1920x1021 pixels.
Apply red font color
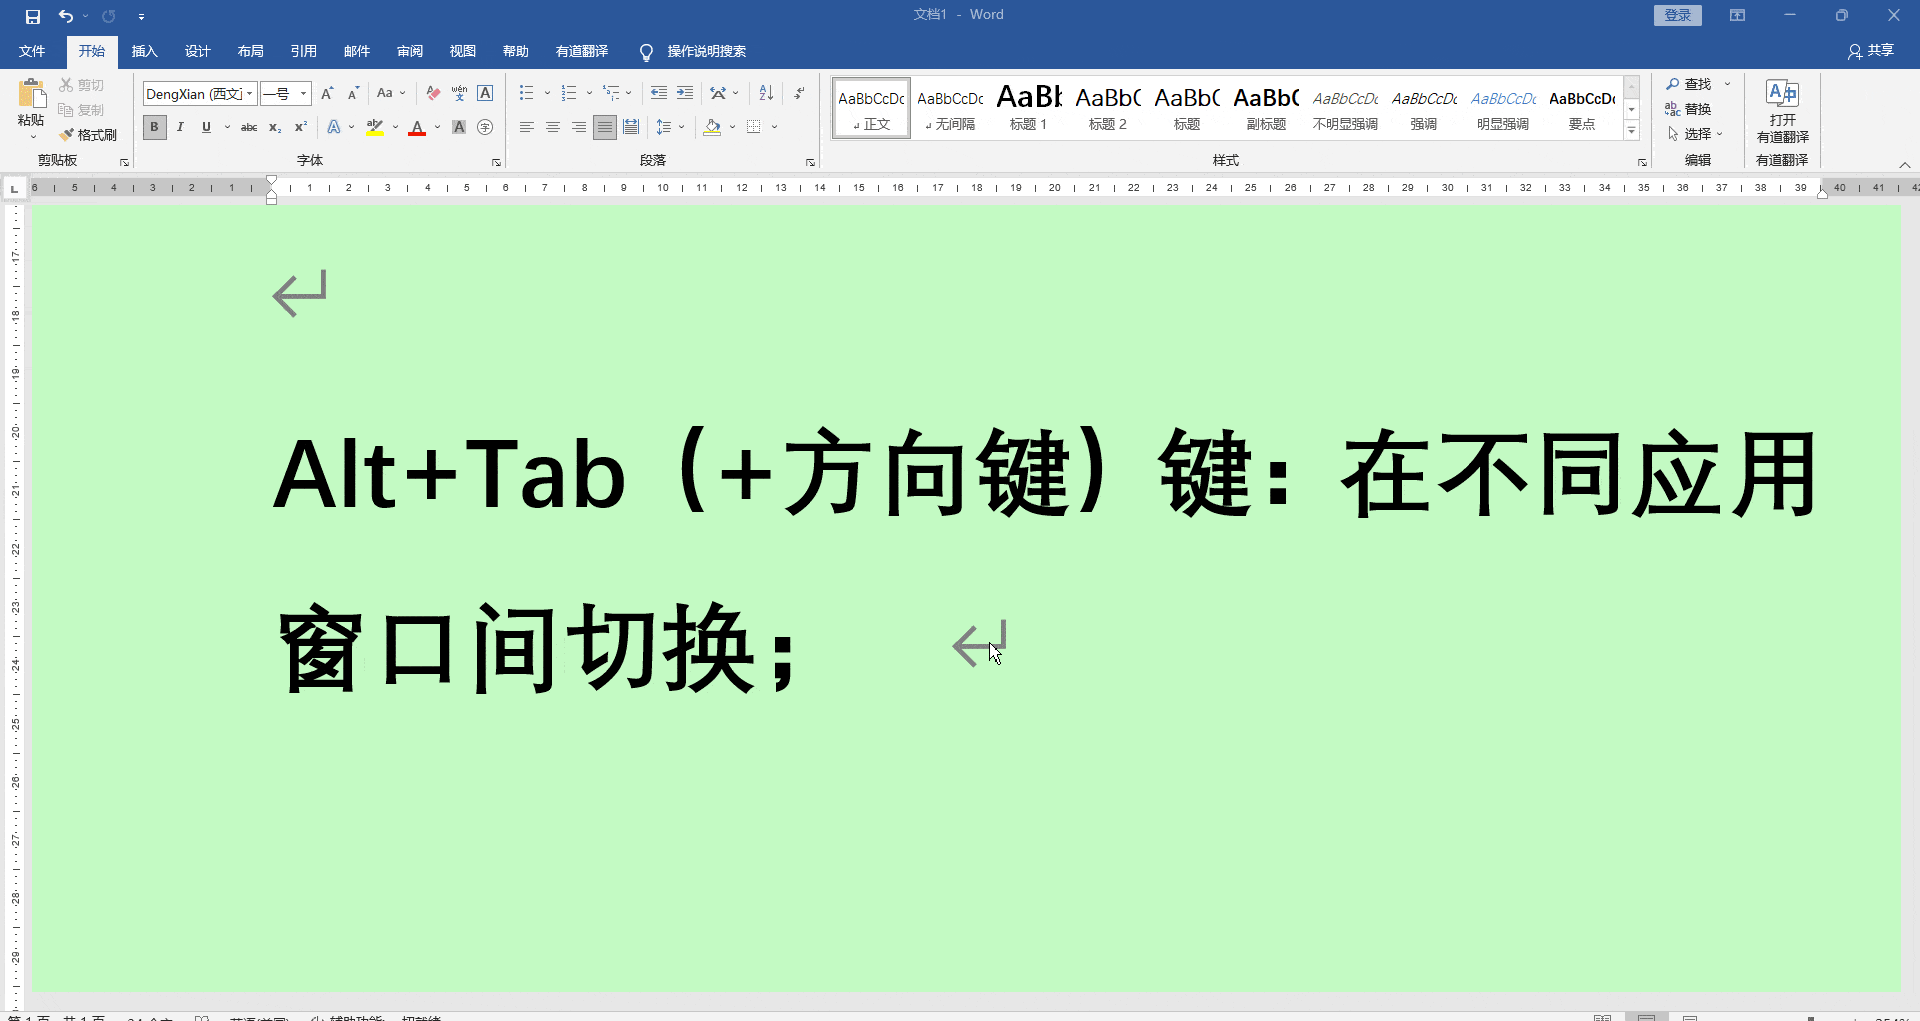(417, 127)
